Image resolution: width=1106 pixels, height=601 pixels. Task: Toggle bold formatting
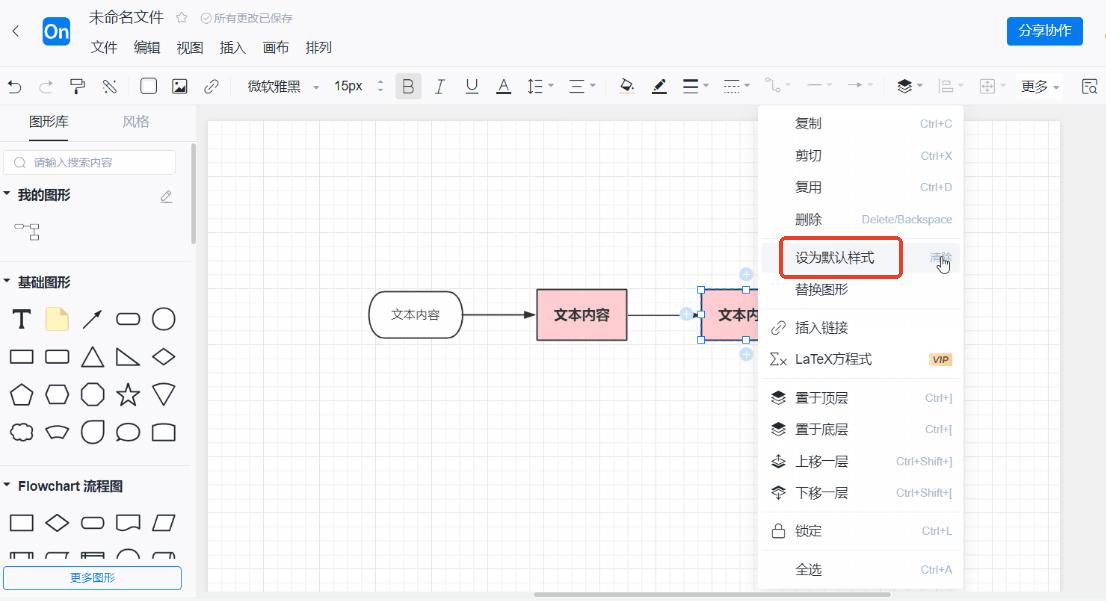point(408,86)
